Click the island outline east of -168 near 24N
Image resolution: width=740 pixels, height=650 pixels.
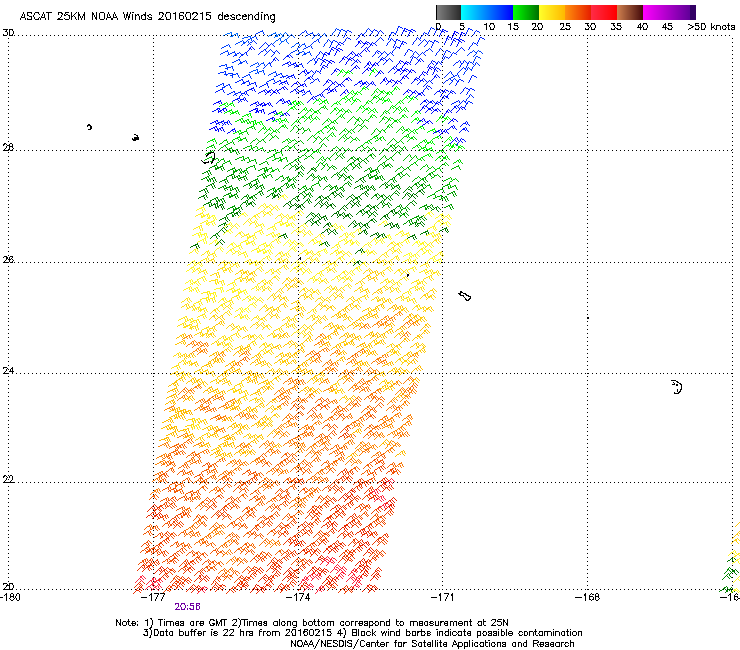[x=677, y=387]
